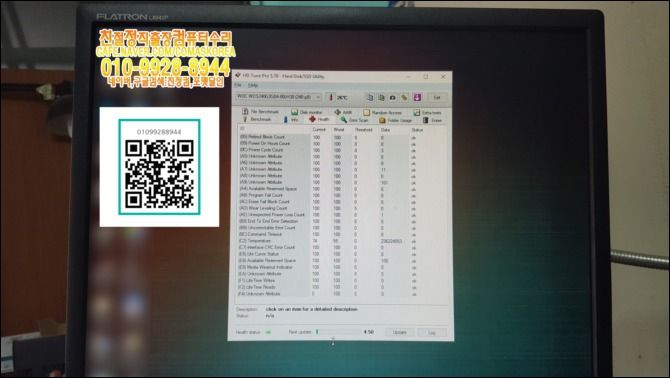Click the purple download arrow icon

417,97
